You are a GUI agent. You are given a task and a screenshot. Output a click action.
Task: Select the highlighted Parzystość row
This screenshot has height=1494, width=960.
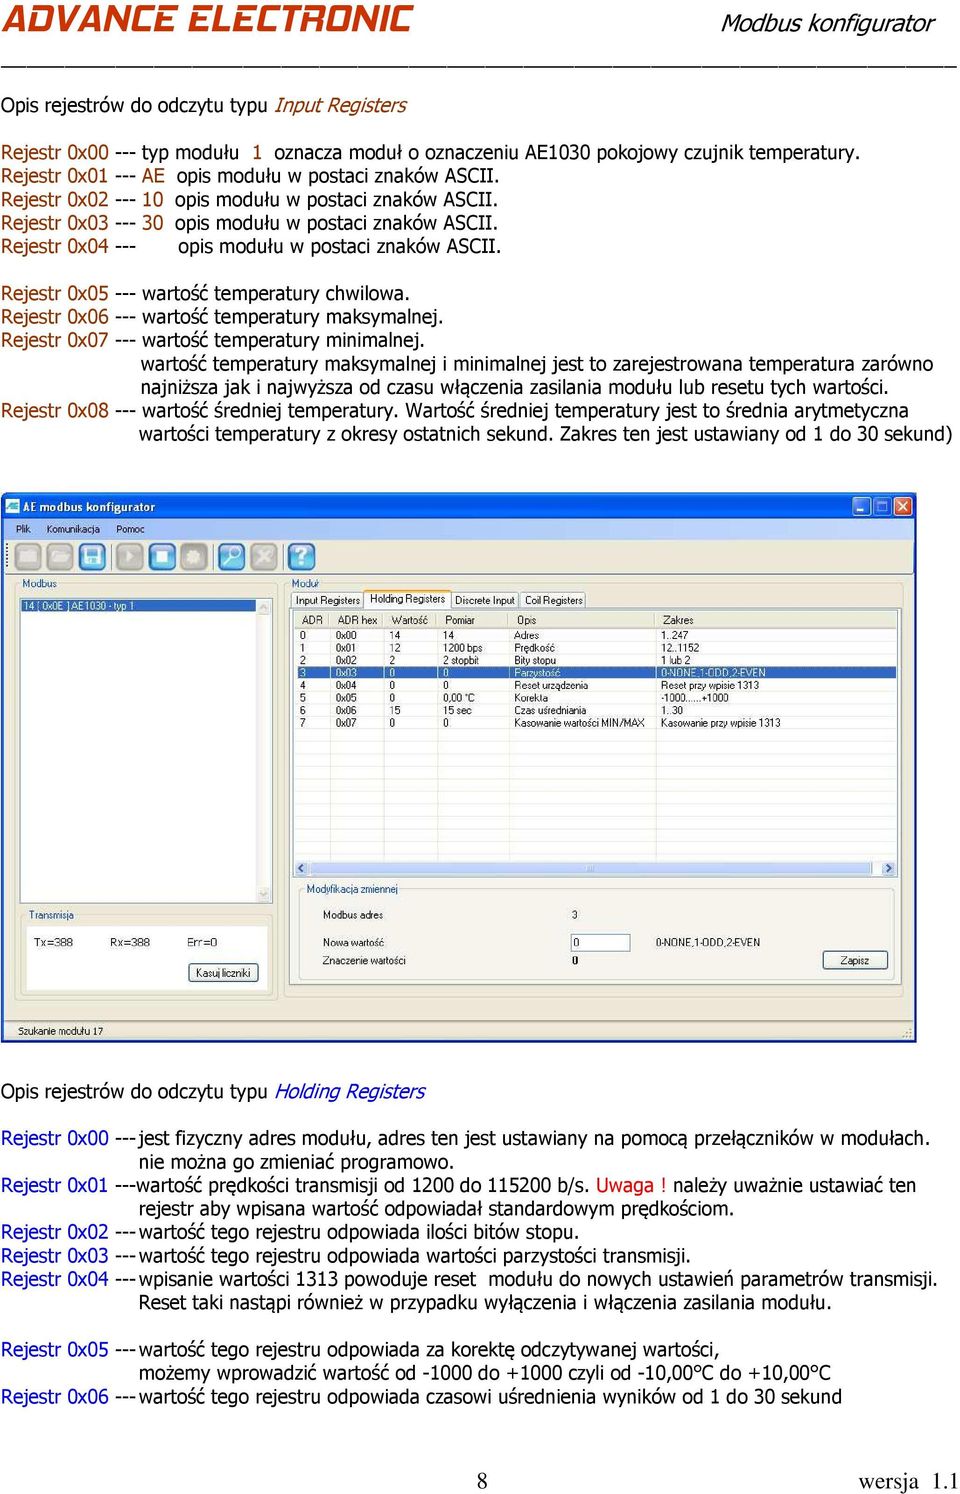[596, 673]
